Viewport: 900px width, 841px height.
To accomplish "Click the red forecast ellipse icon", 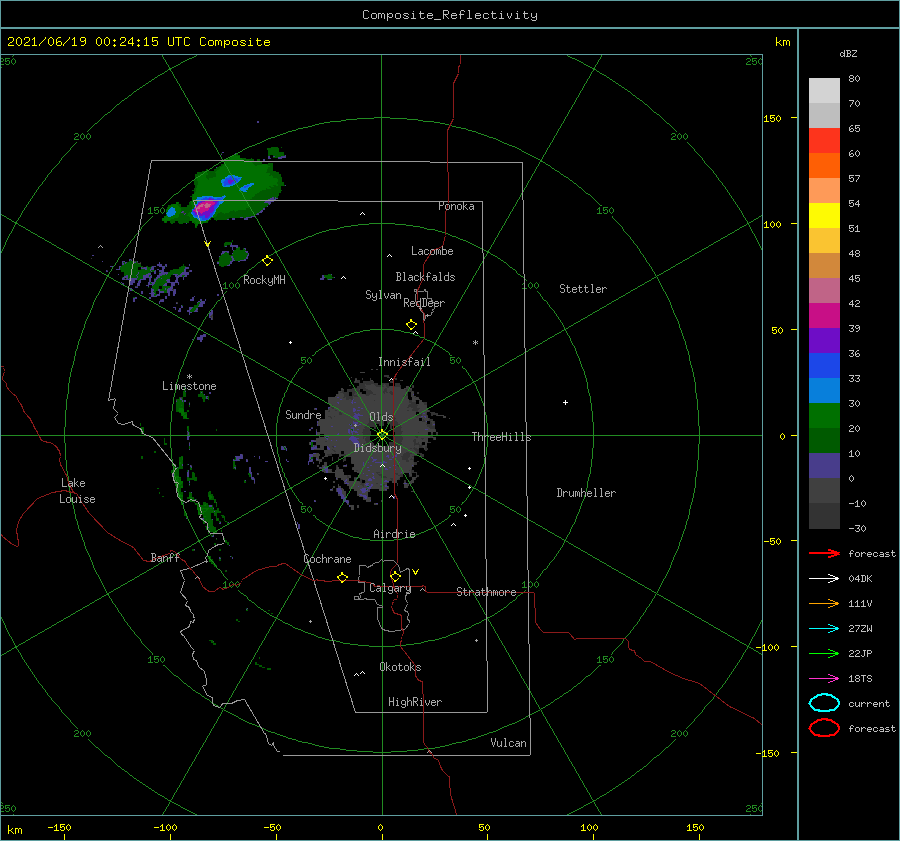I will click(824, 728).
